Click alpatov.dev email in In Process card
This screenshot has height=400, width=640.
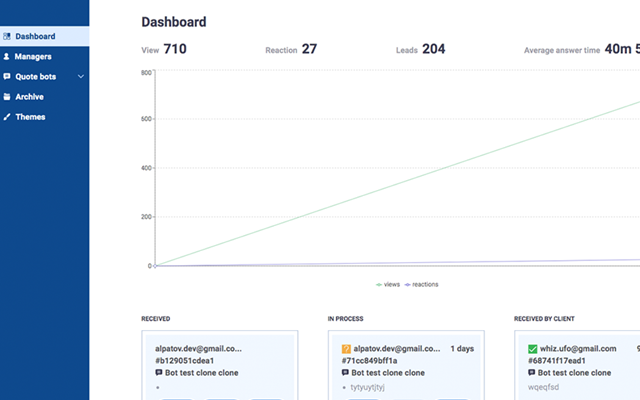[x=397, y=349]
